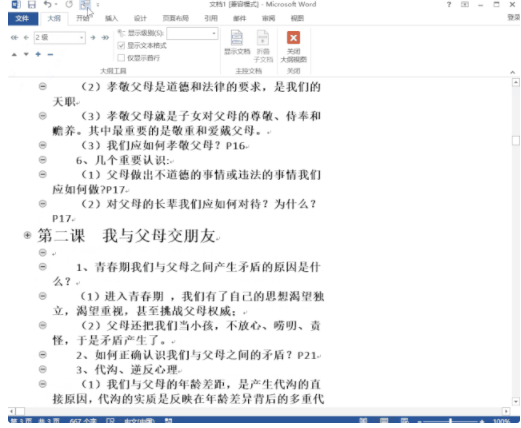This screenshot has width=521, height=428.
Task: Switch to the 设计 Design tab
Action: point(140,18)
